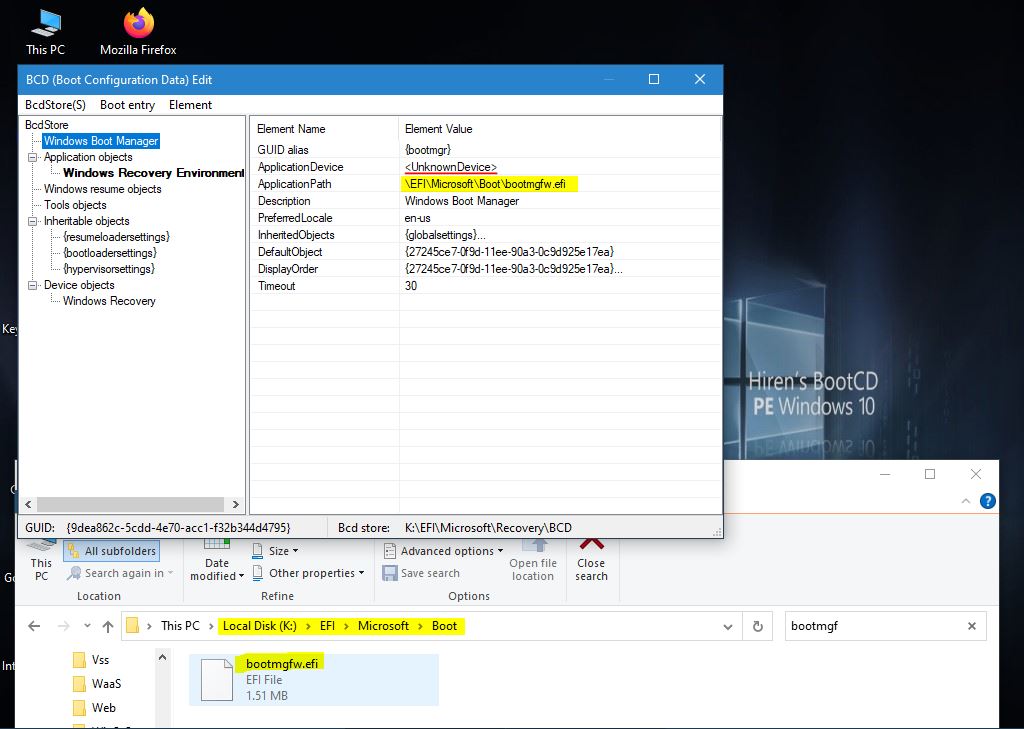
Task: Open the Boot entry menu
Action: (x=127, y=105)
